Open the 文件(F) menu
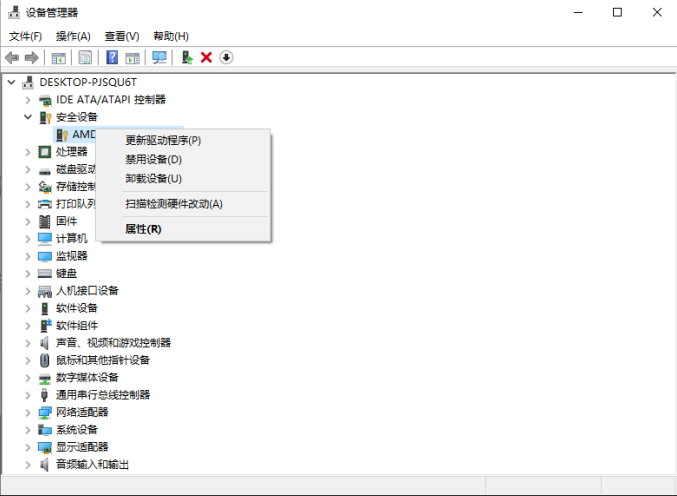This screenshot has width=677, height=496. point(25,36)
